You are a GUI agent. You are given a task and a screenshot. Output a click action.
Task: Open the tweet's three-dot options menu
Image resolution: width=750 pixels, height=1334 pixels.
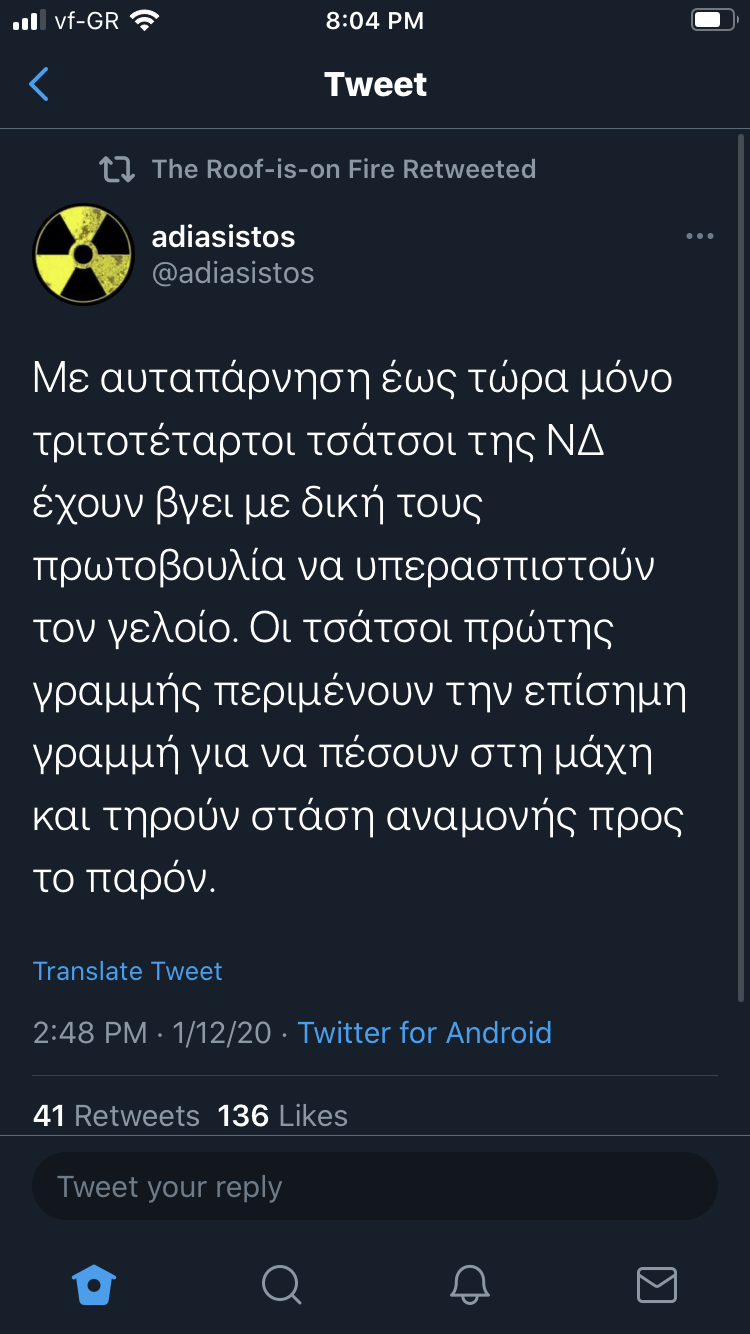(x=699, y=236)
